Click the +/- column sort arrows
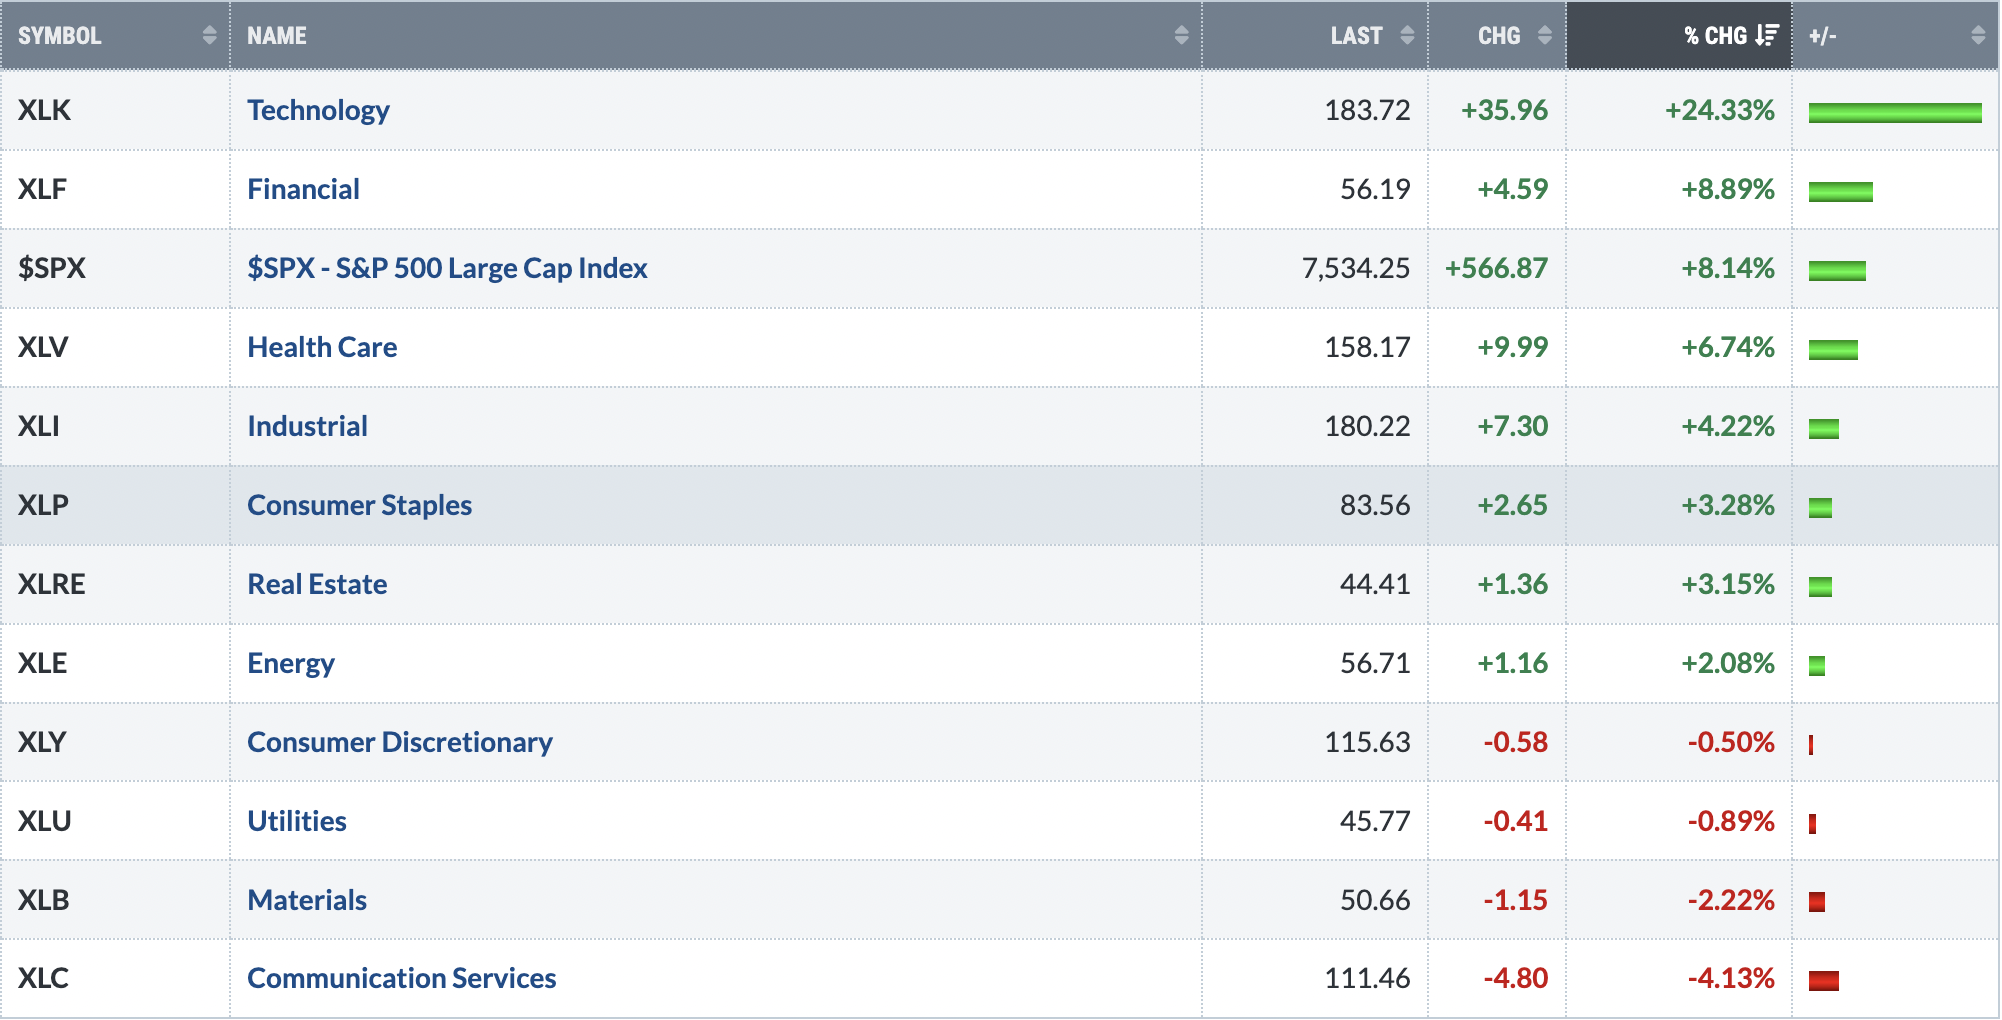The image size is (2002, 1020). tap(1978, 36)
